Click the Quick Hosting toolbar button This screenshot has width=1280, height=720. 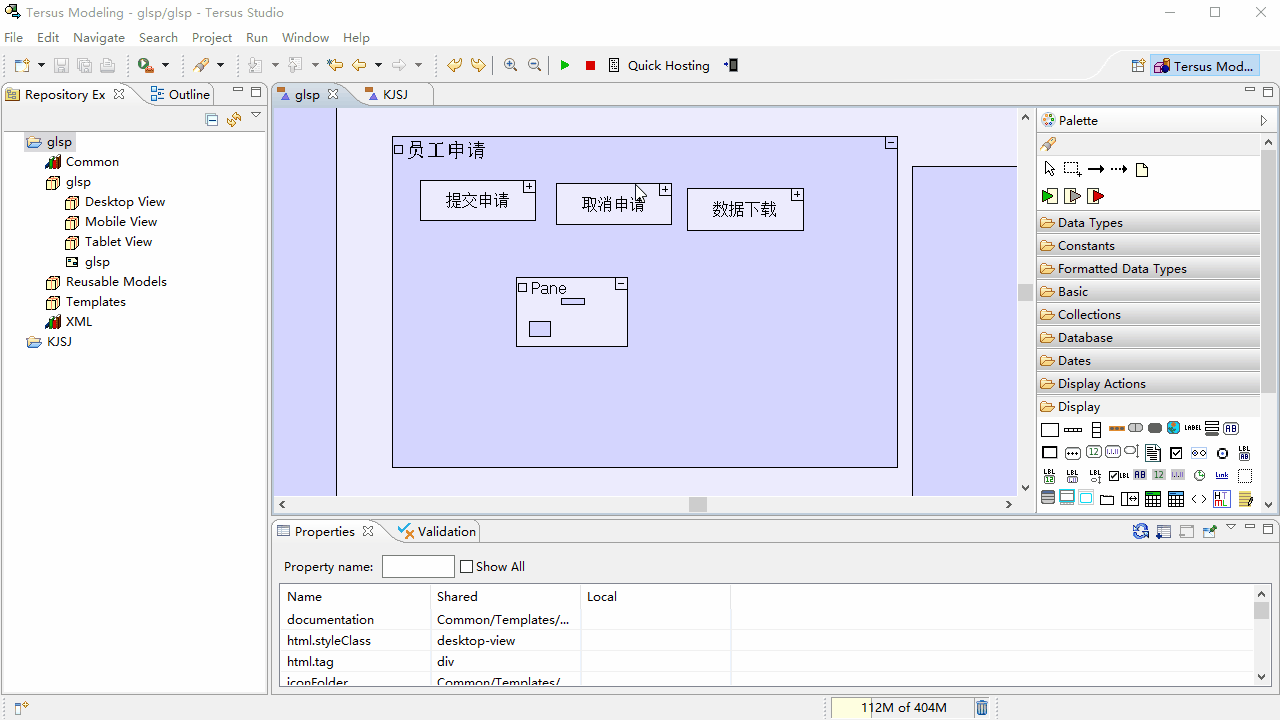pos(659,65)
